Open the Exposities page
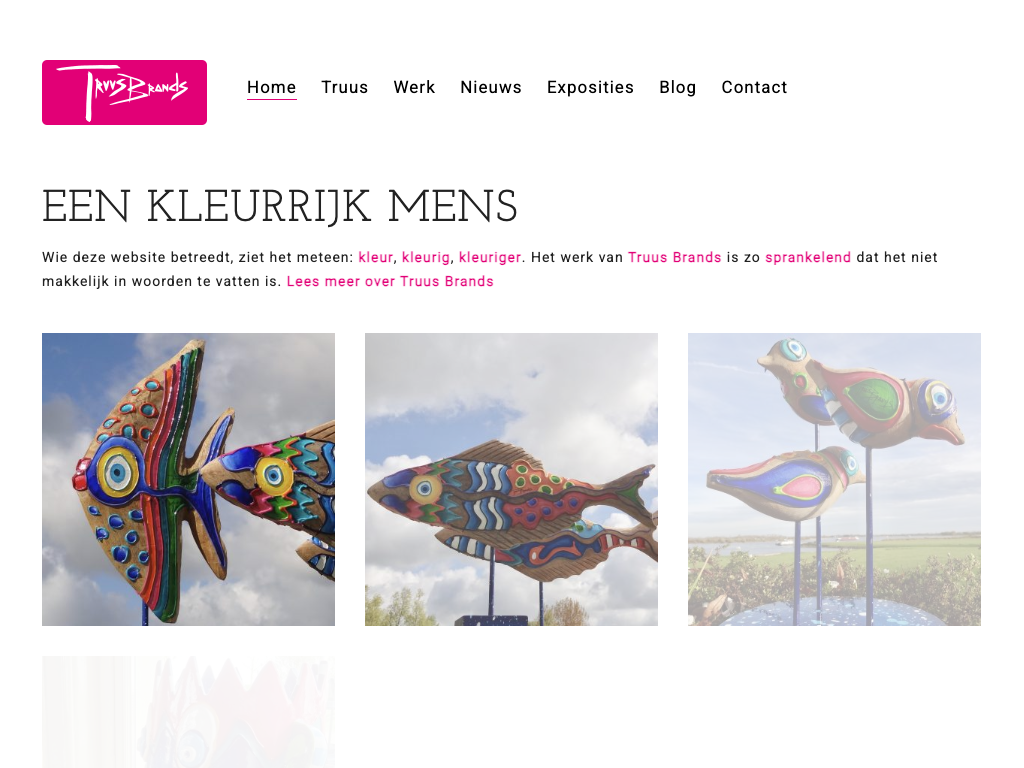 [590, 88]
